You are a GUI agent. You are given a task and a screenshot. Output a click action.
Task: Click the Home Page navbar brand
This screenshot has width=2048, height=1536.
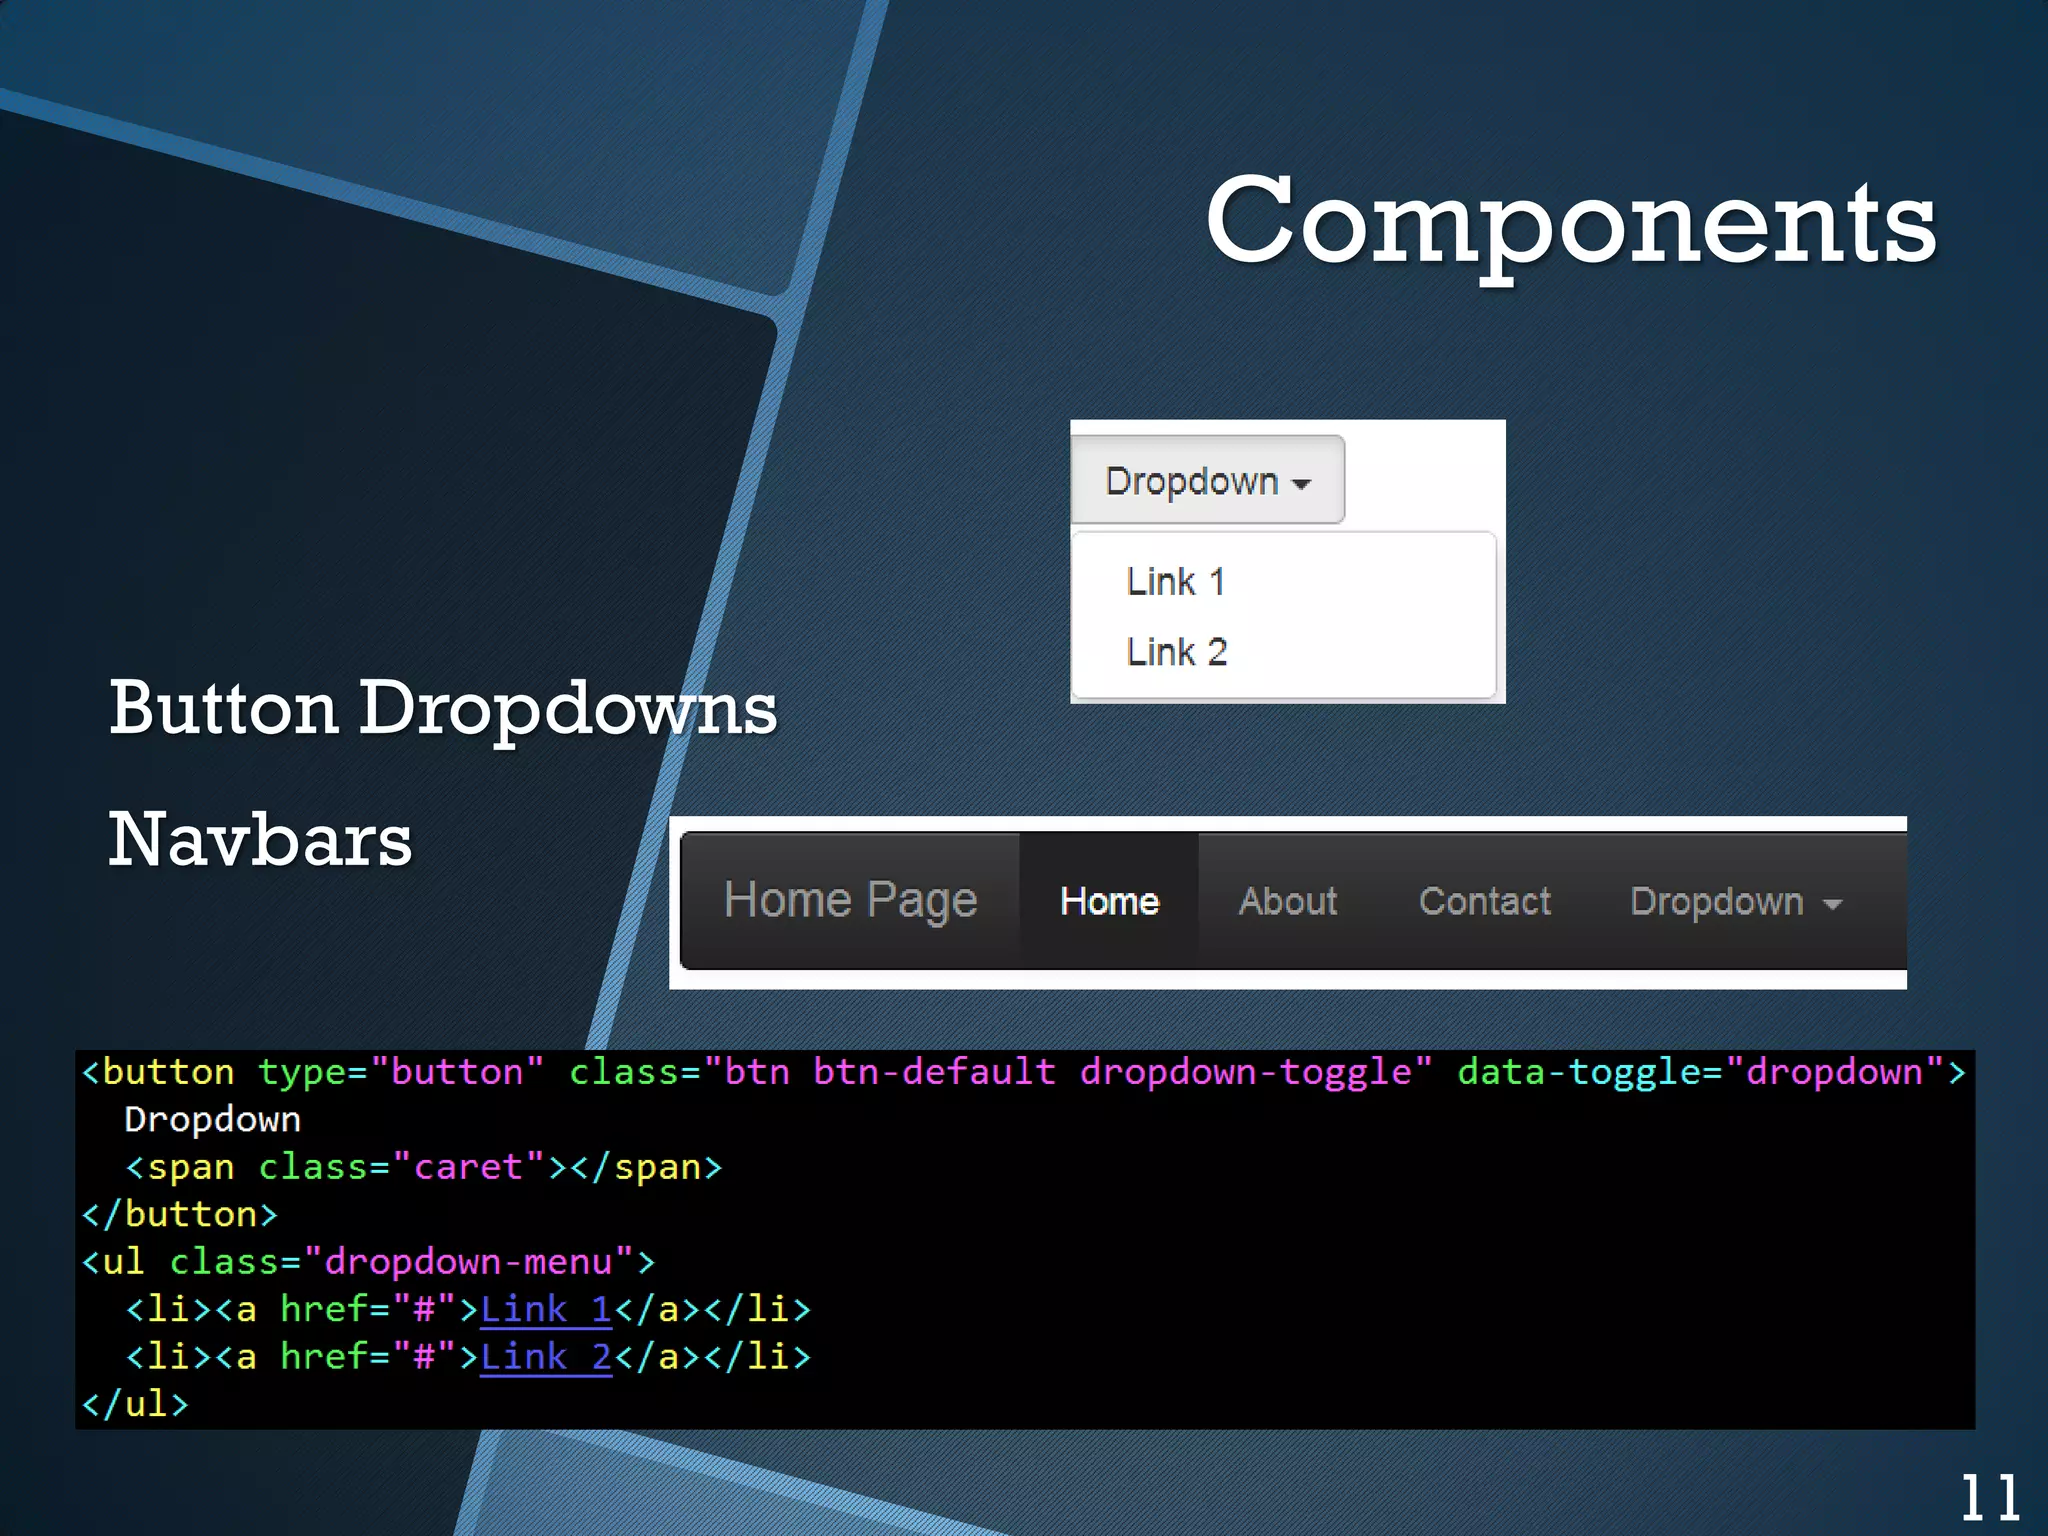pyautogui.click(x=850, y=901)
